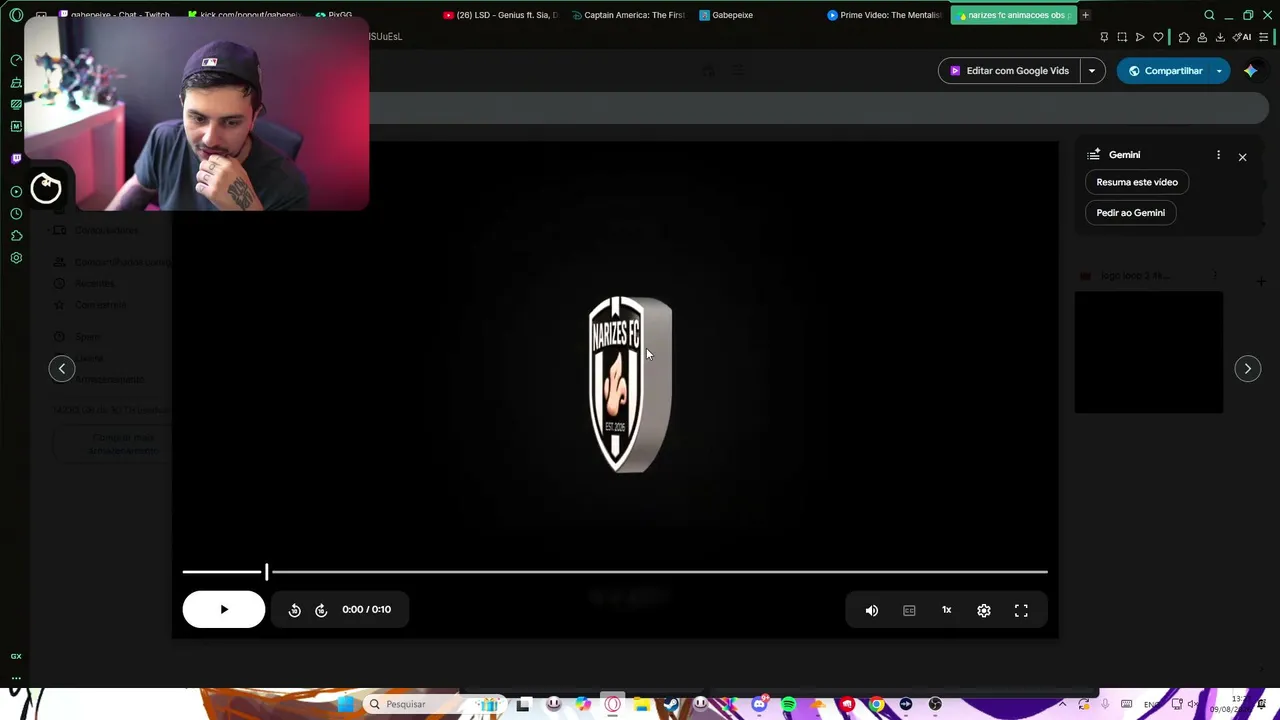This screenshot has height=720, width=1280.
Task: Open video player settings gear
Action: point(984,610)
